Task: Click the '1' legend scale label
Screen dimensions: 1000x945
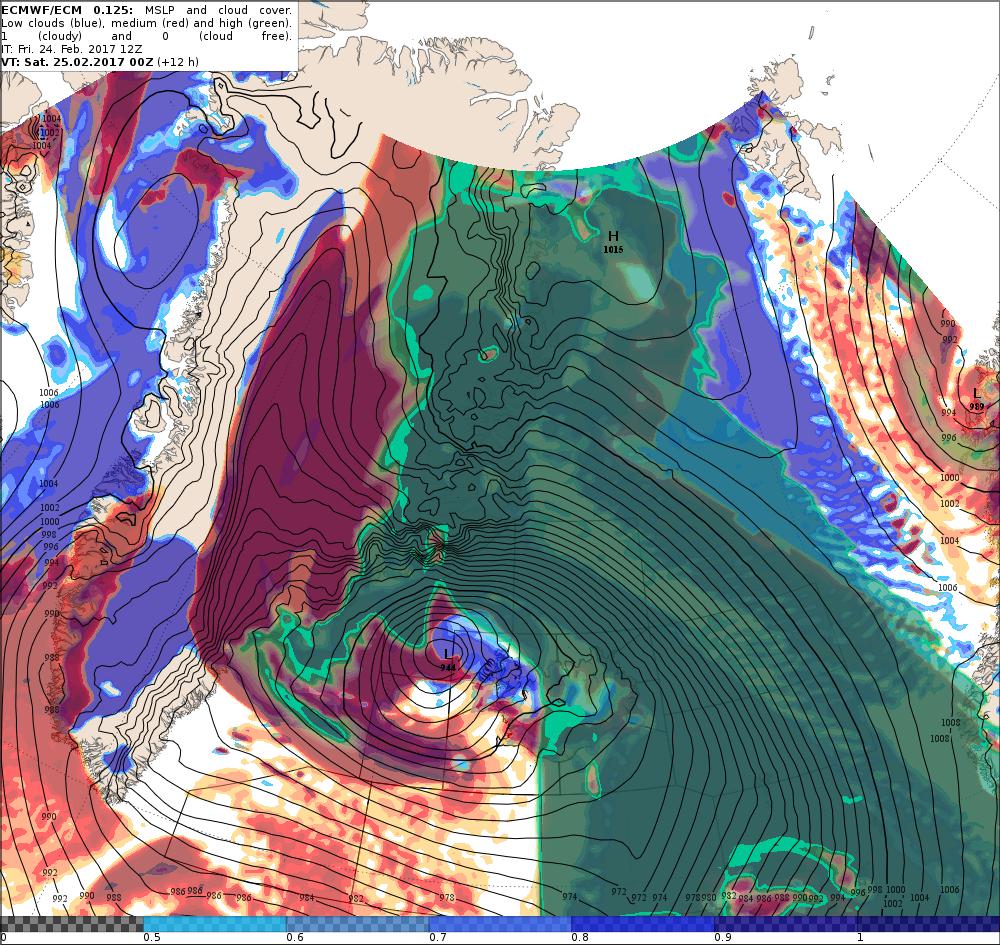Action: coord(860,937)
